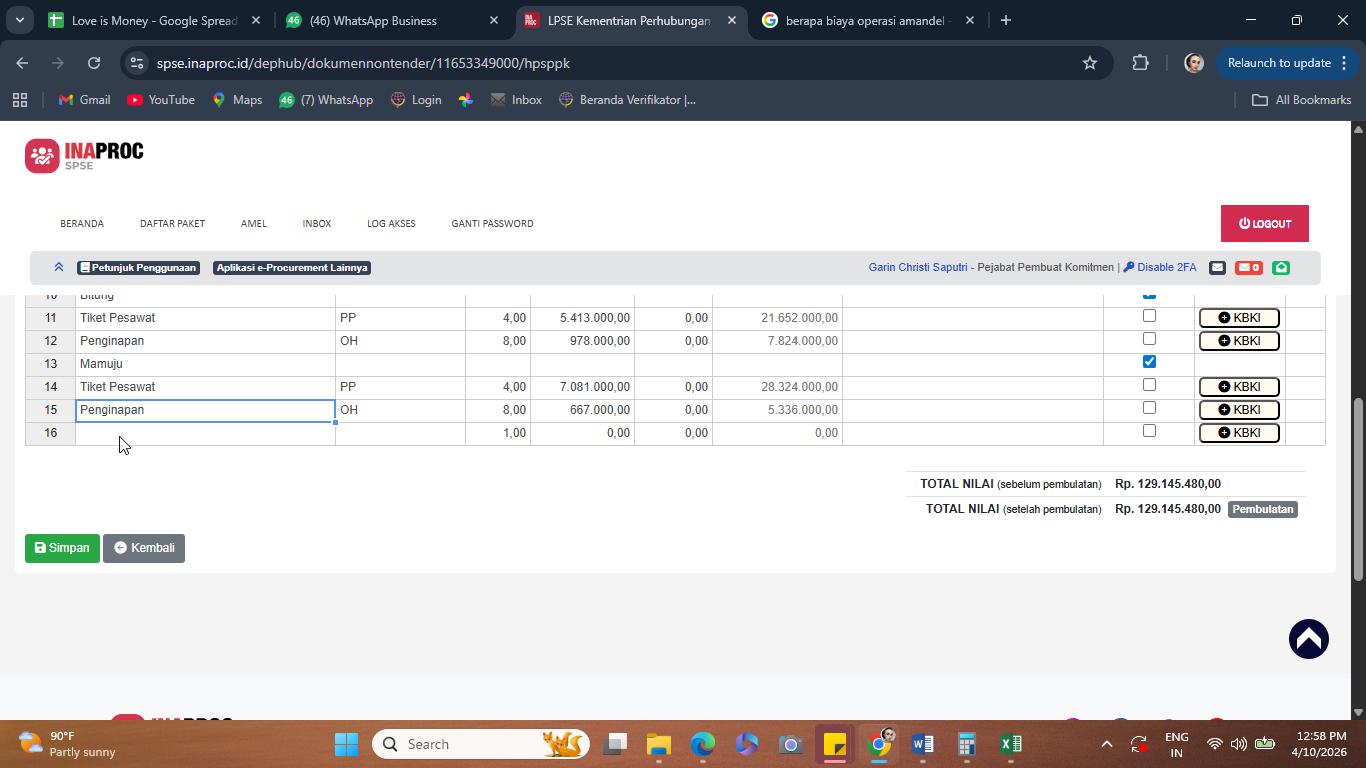This screenshot has width=1366, height=768.
Task: Click total 21.652.000,00 cell
Action: 777,318
